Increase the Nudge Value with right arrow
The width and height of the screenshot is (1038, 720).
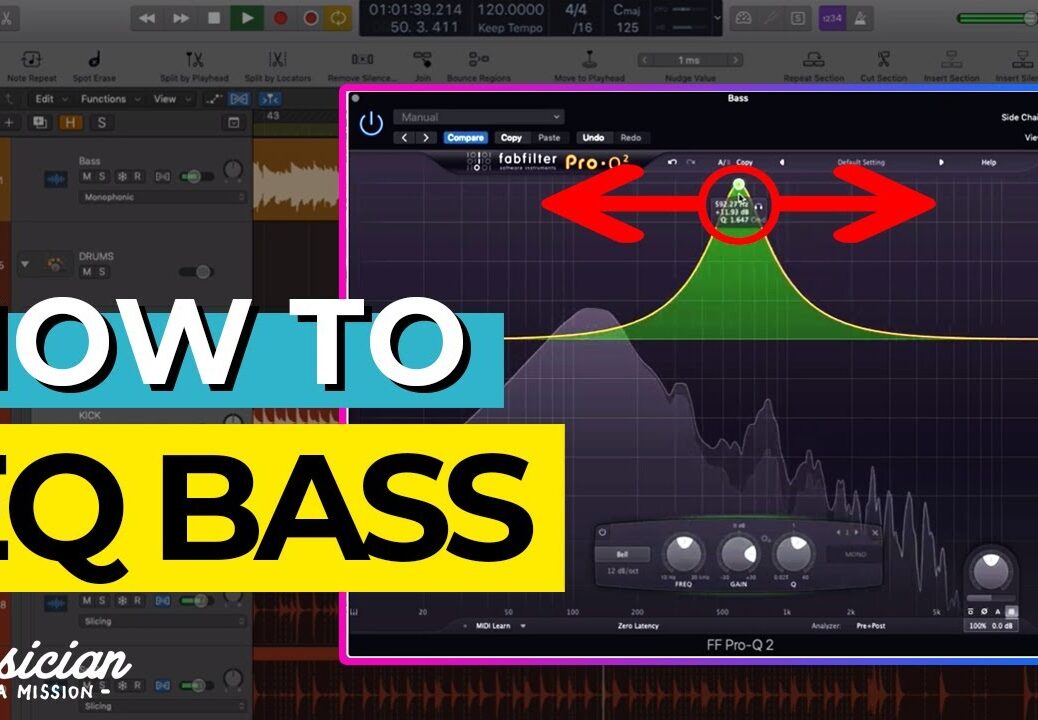pyautogui.click(x=735, y=60)
